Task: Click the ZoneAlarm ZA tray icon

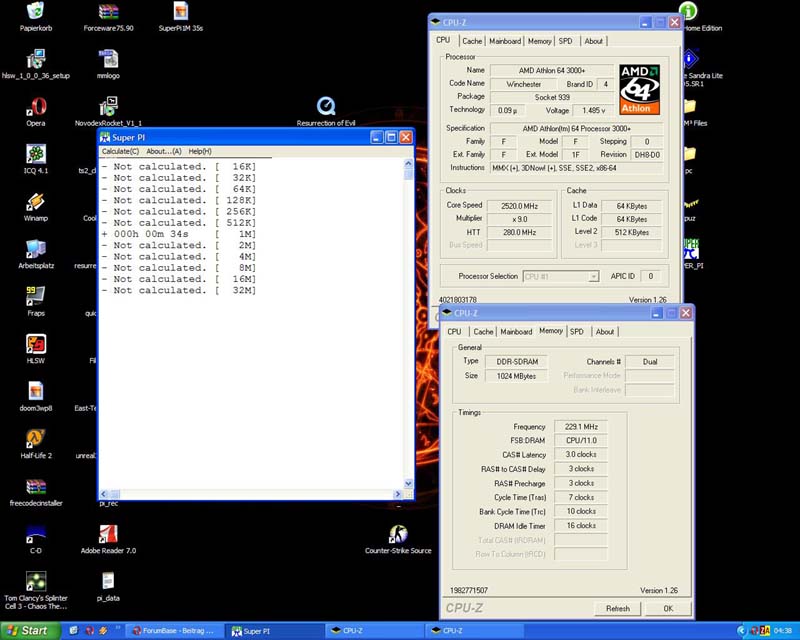Action: [x=764, y=631]
